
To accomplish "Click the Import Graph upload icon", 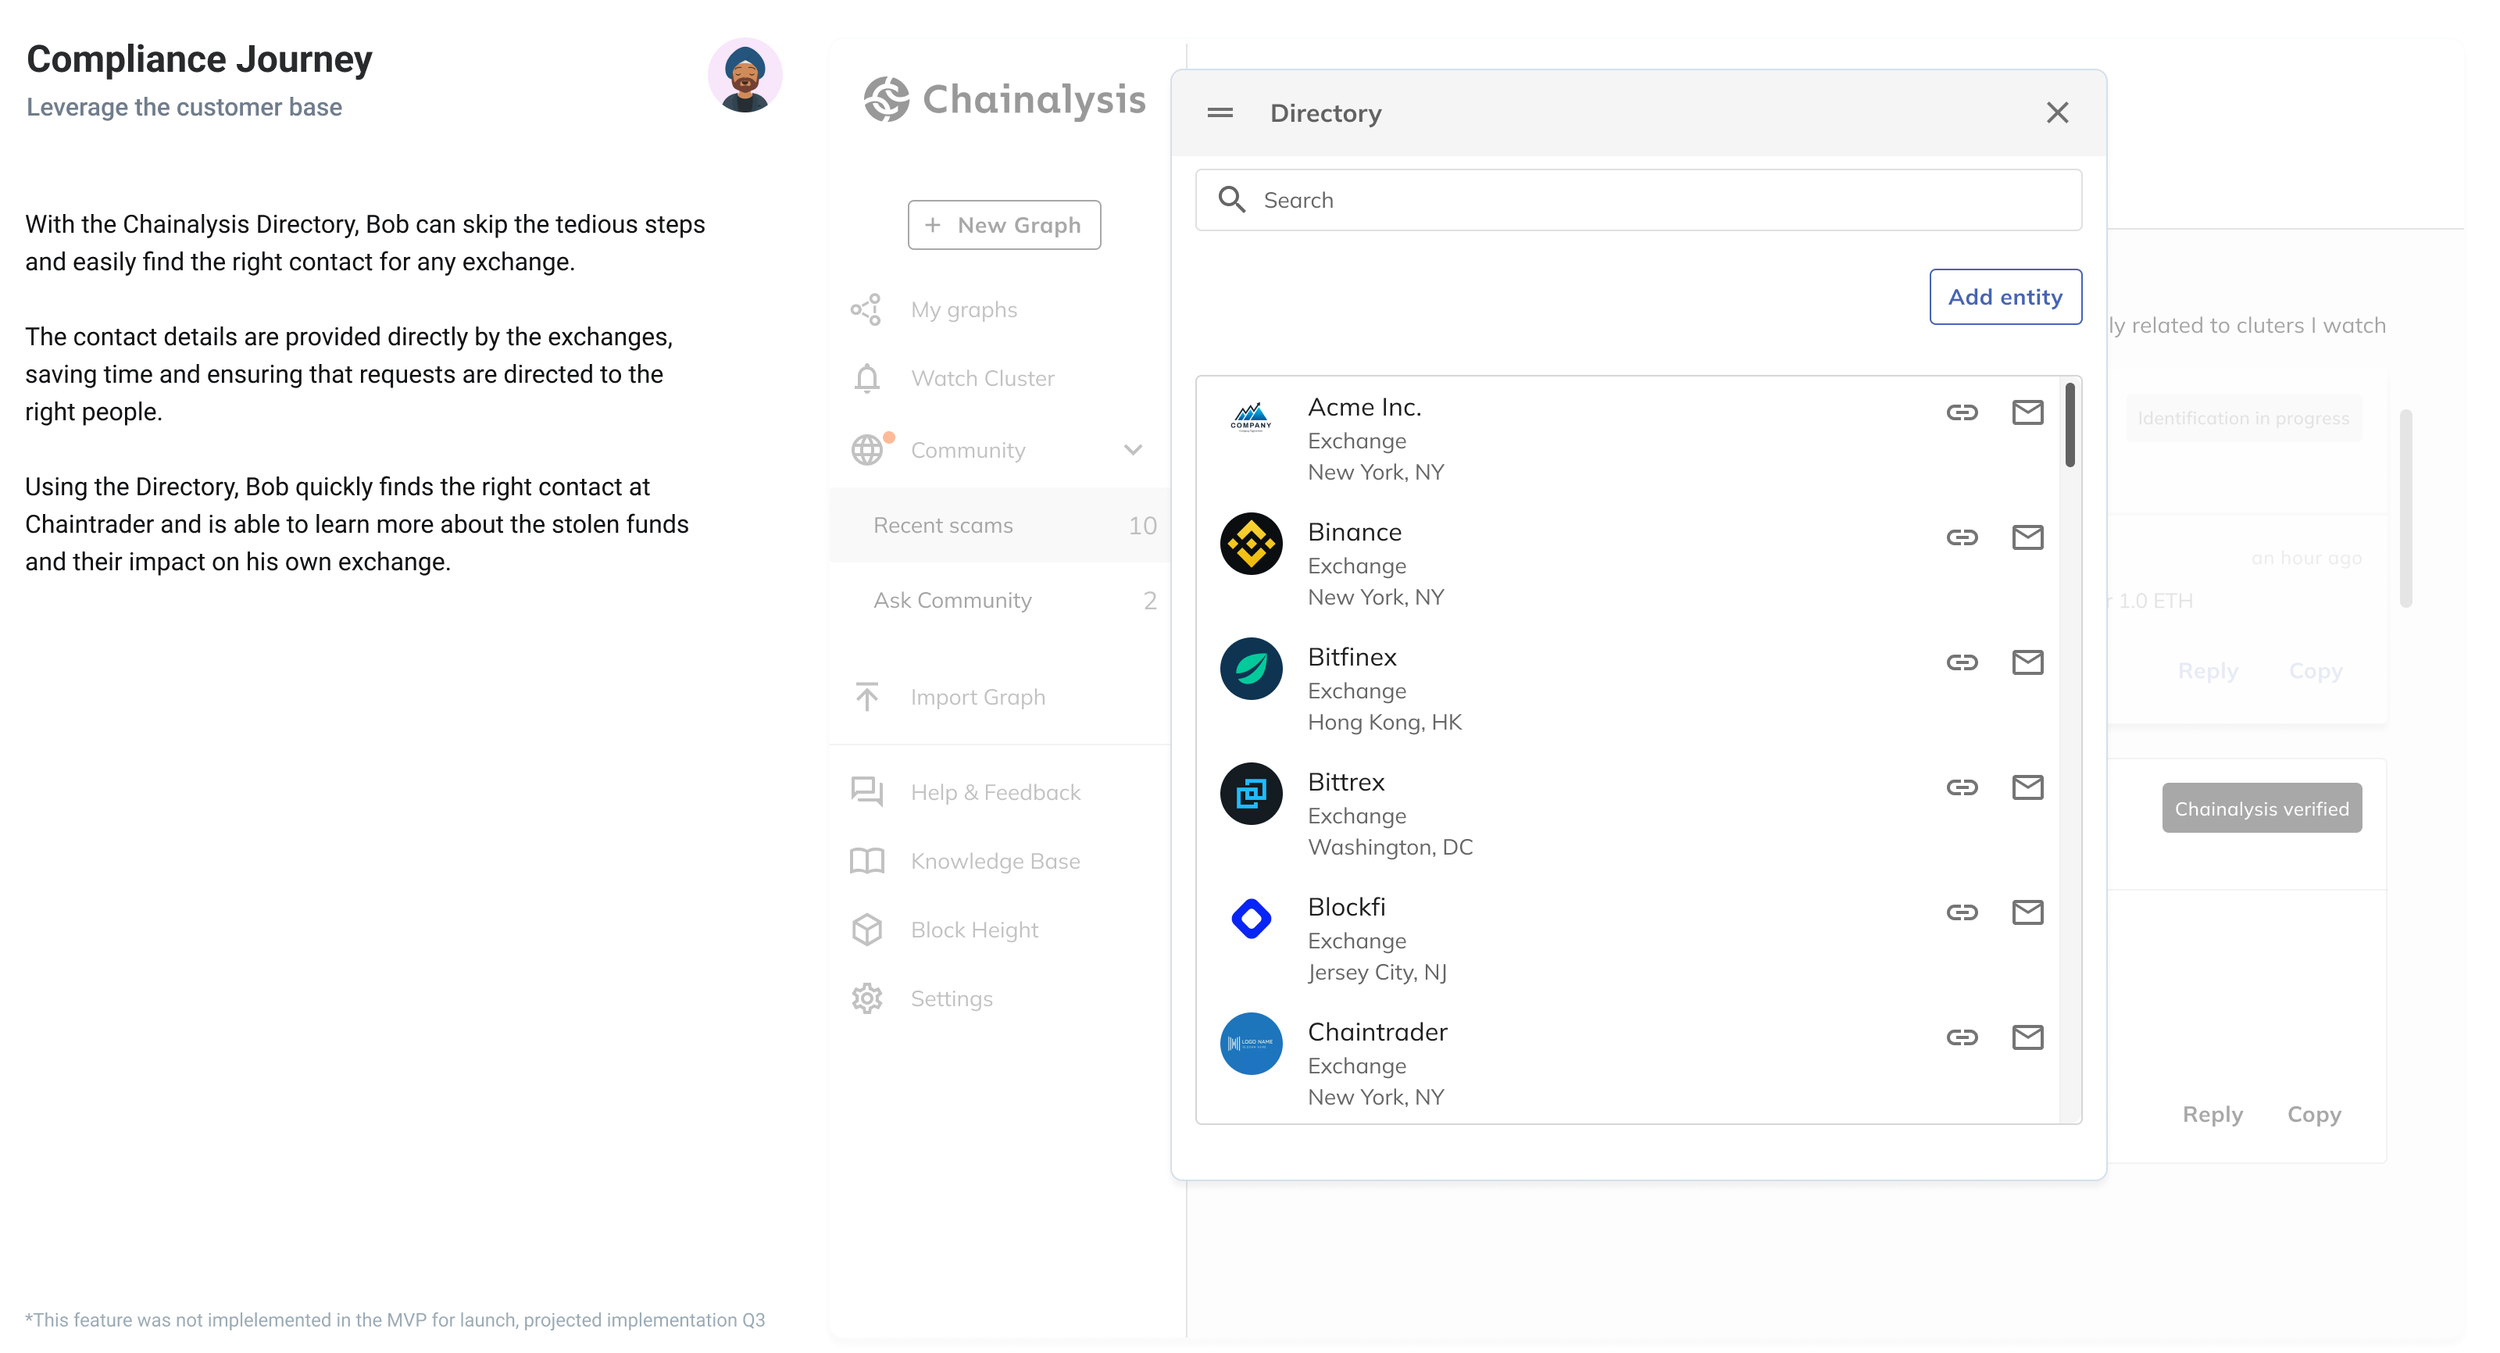I will [x=866, y=696].
